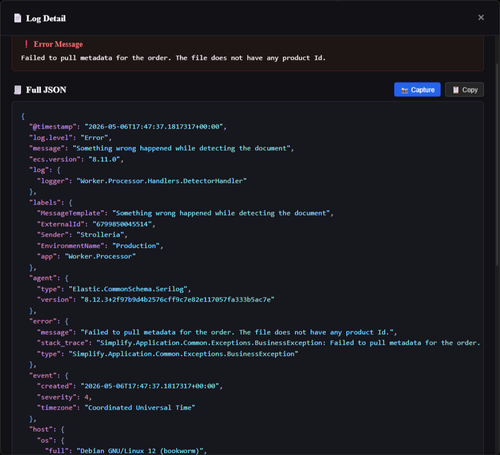Click the logger value DetectorHandler
This screenshot has height=455, width=500.
point(162,181)
